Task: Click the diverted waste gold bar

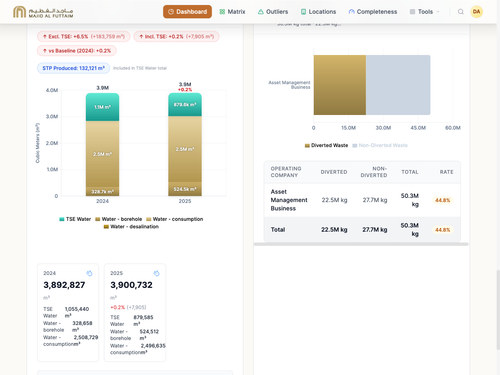Action: (340, 85)
